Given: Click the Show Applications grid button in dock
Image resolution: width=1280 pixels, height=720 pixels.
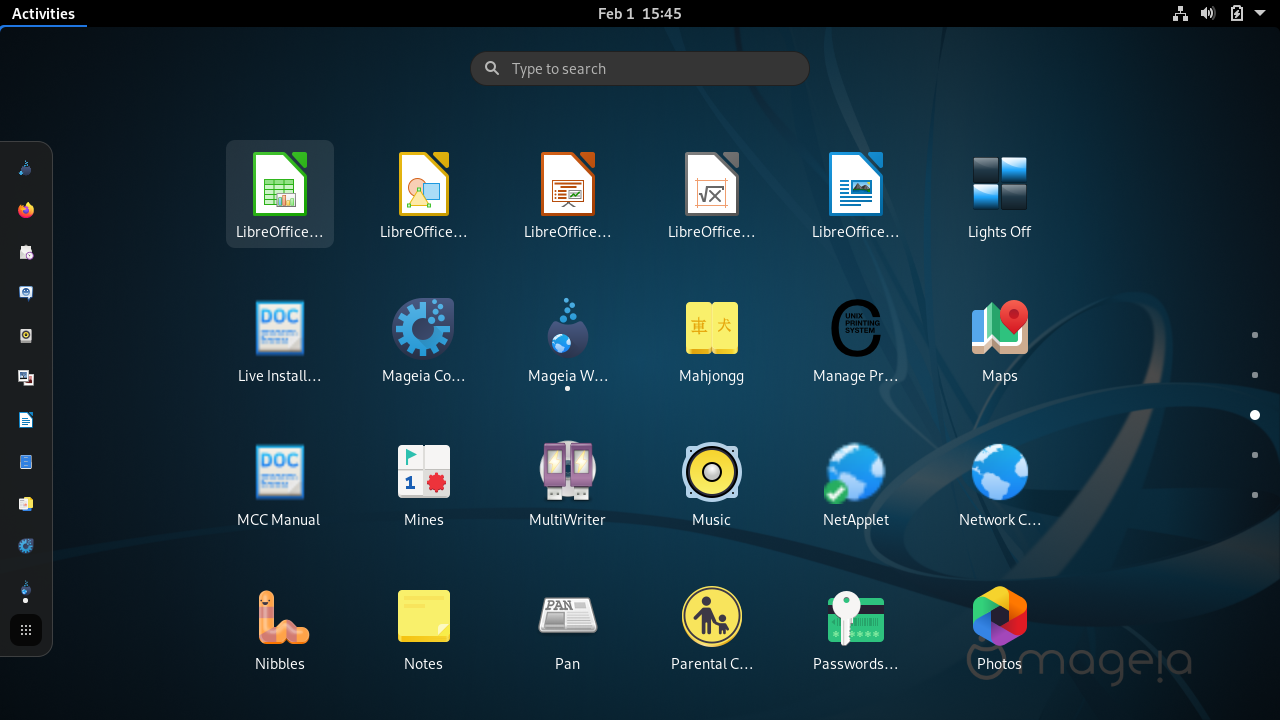Looking at the screenshot, I should [x=26, y=630].
